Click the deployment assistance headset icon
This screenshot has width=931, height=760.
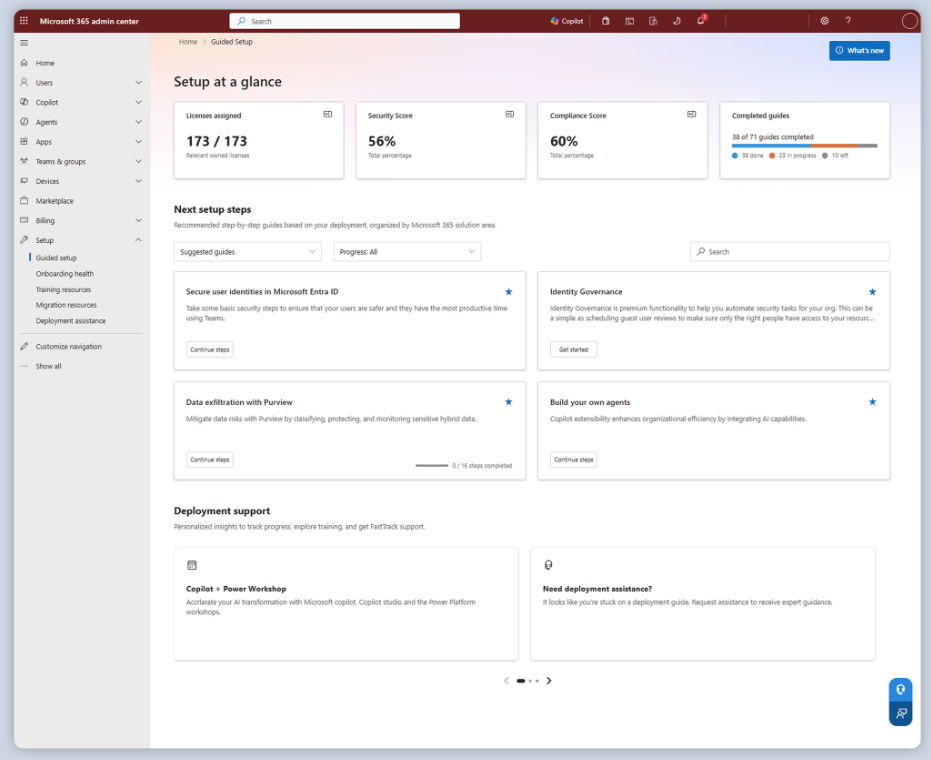[548, 565]
